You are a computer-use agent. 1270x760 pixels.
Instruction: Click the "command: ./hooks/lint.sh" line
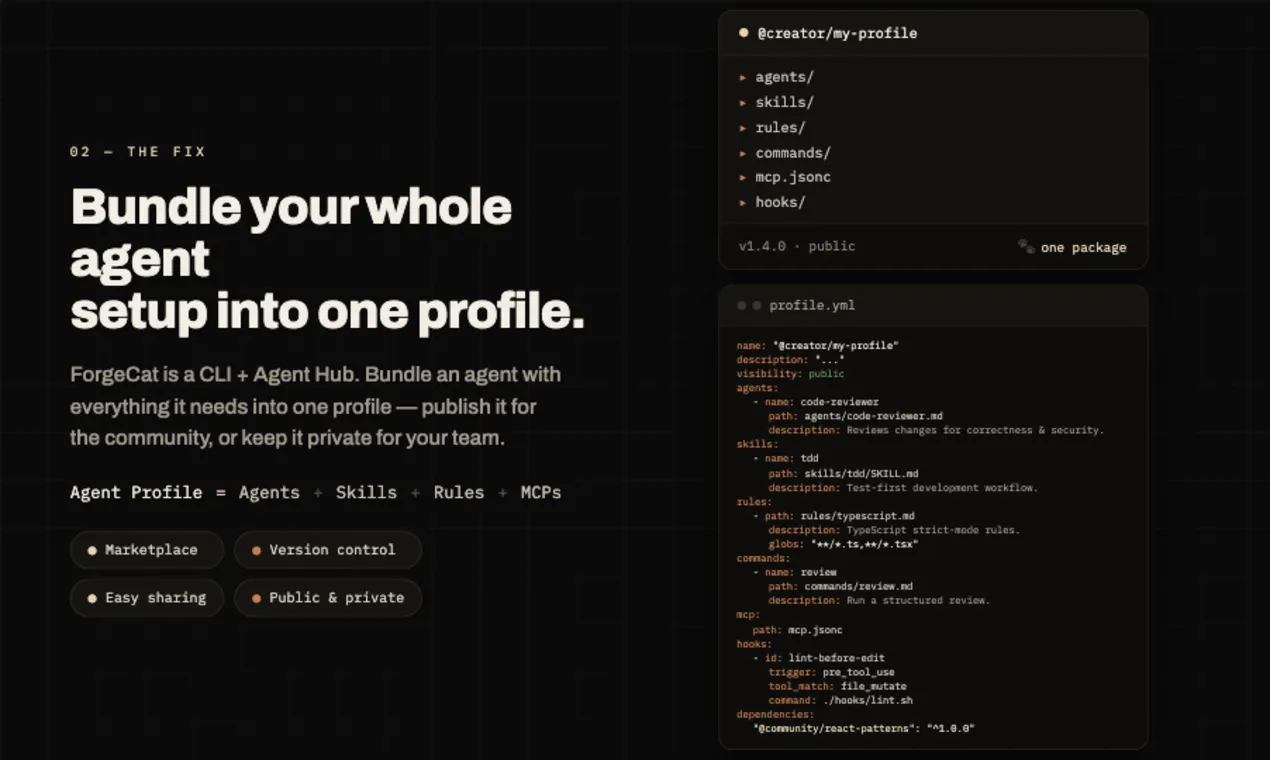[840, 701]
